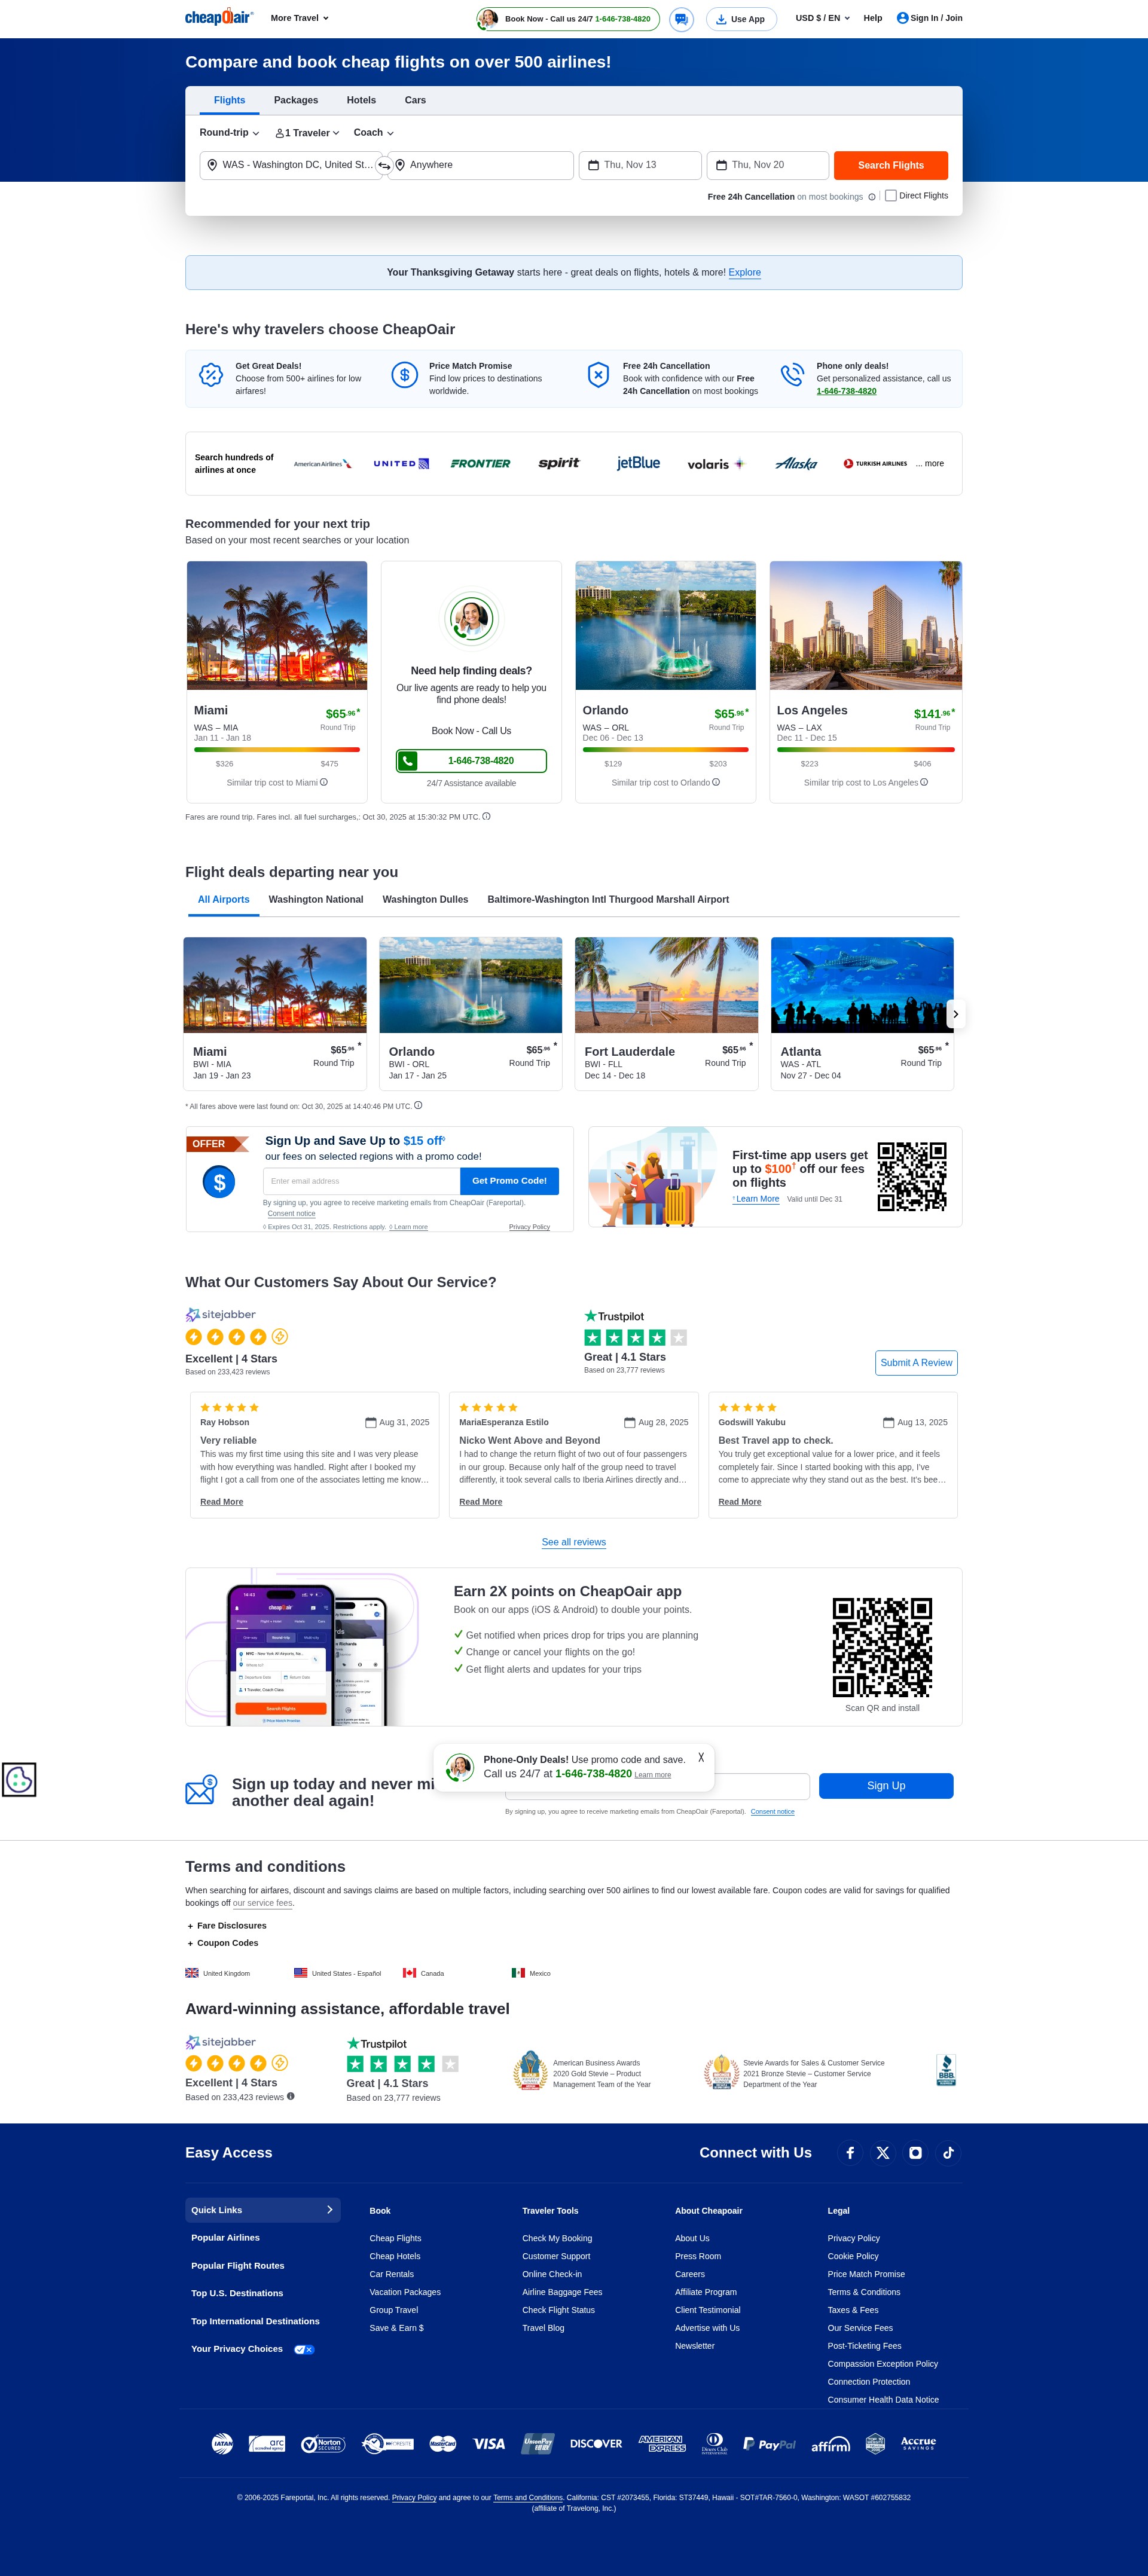Click Orlando price range bar
Screen dimensions: 1148x2576
[x=665, y=749]
